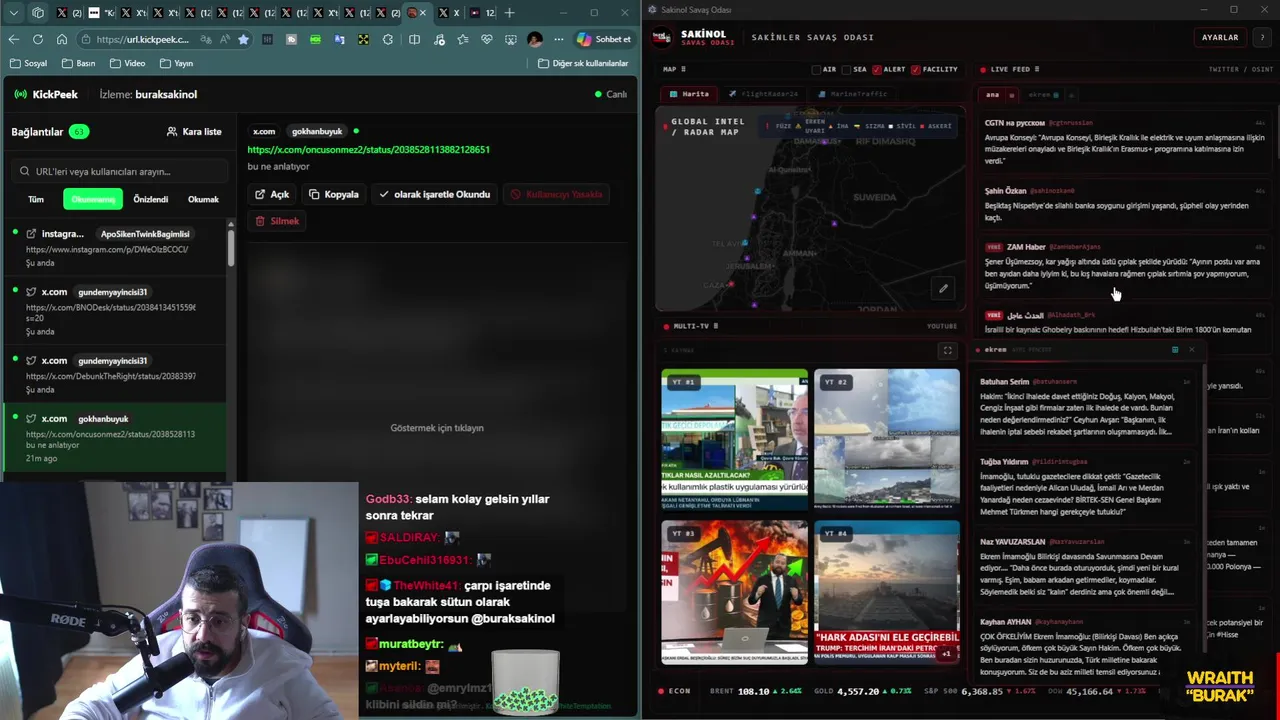Select the Tüm filter tab
The width and height of the screenshot is (1280, 720).
(x=36, y=199)
